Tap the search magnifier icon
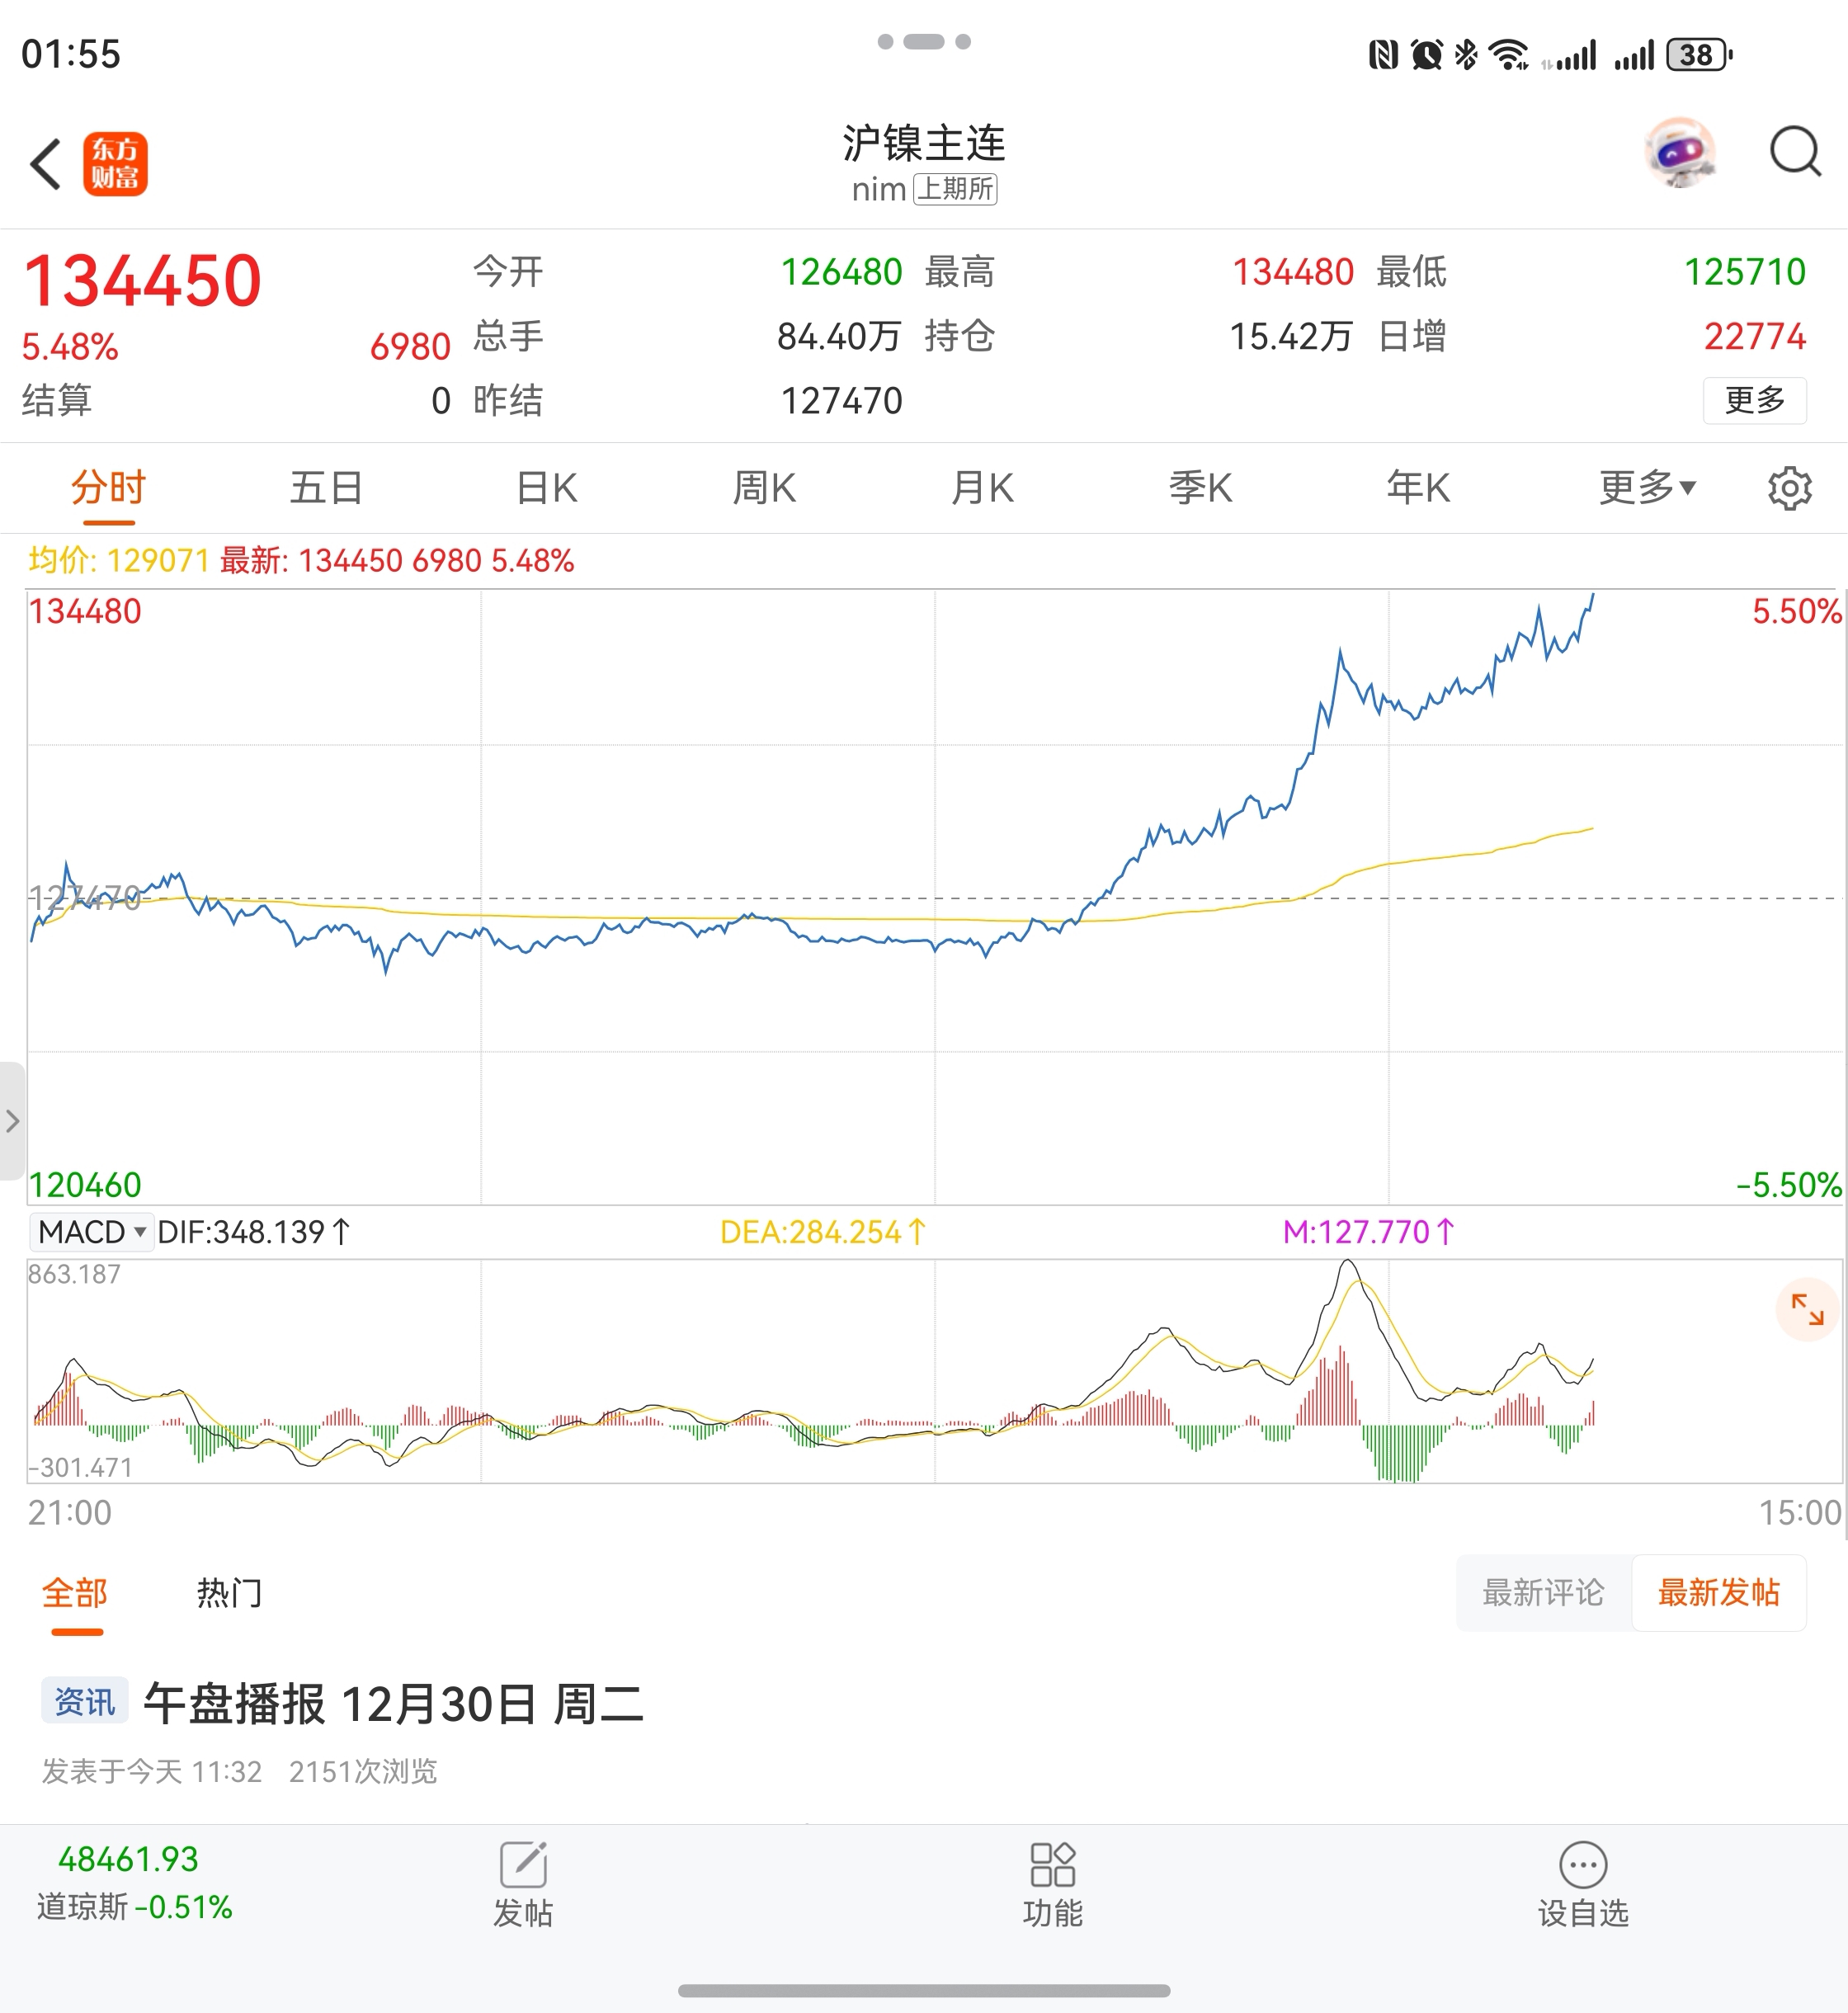 [x=1795, y=152]
